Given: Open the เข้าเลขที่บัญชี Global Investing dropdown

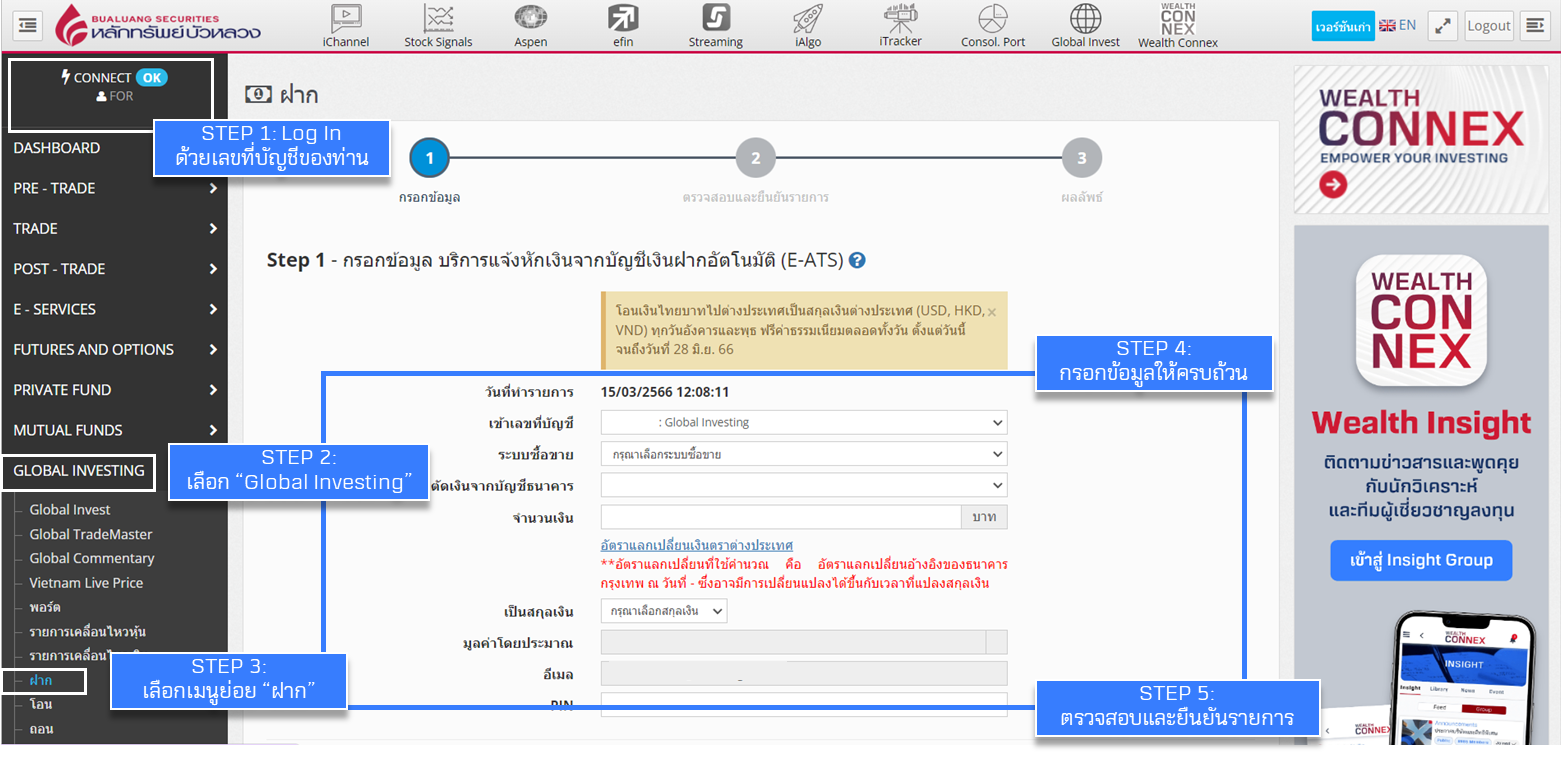Looking at the screenshot, I should 804,422.
